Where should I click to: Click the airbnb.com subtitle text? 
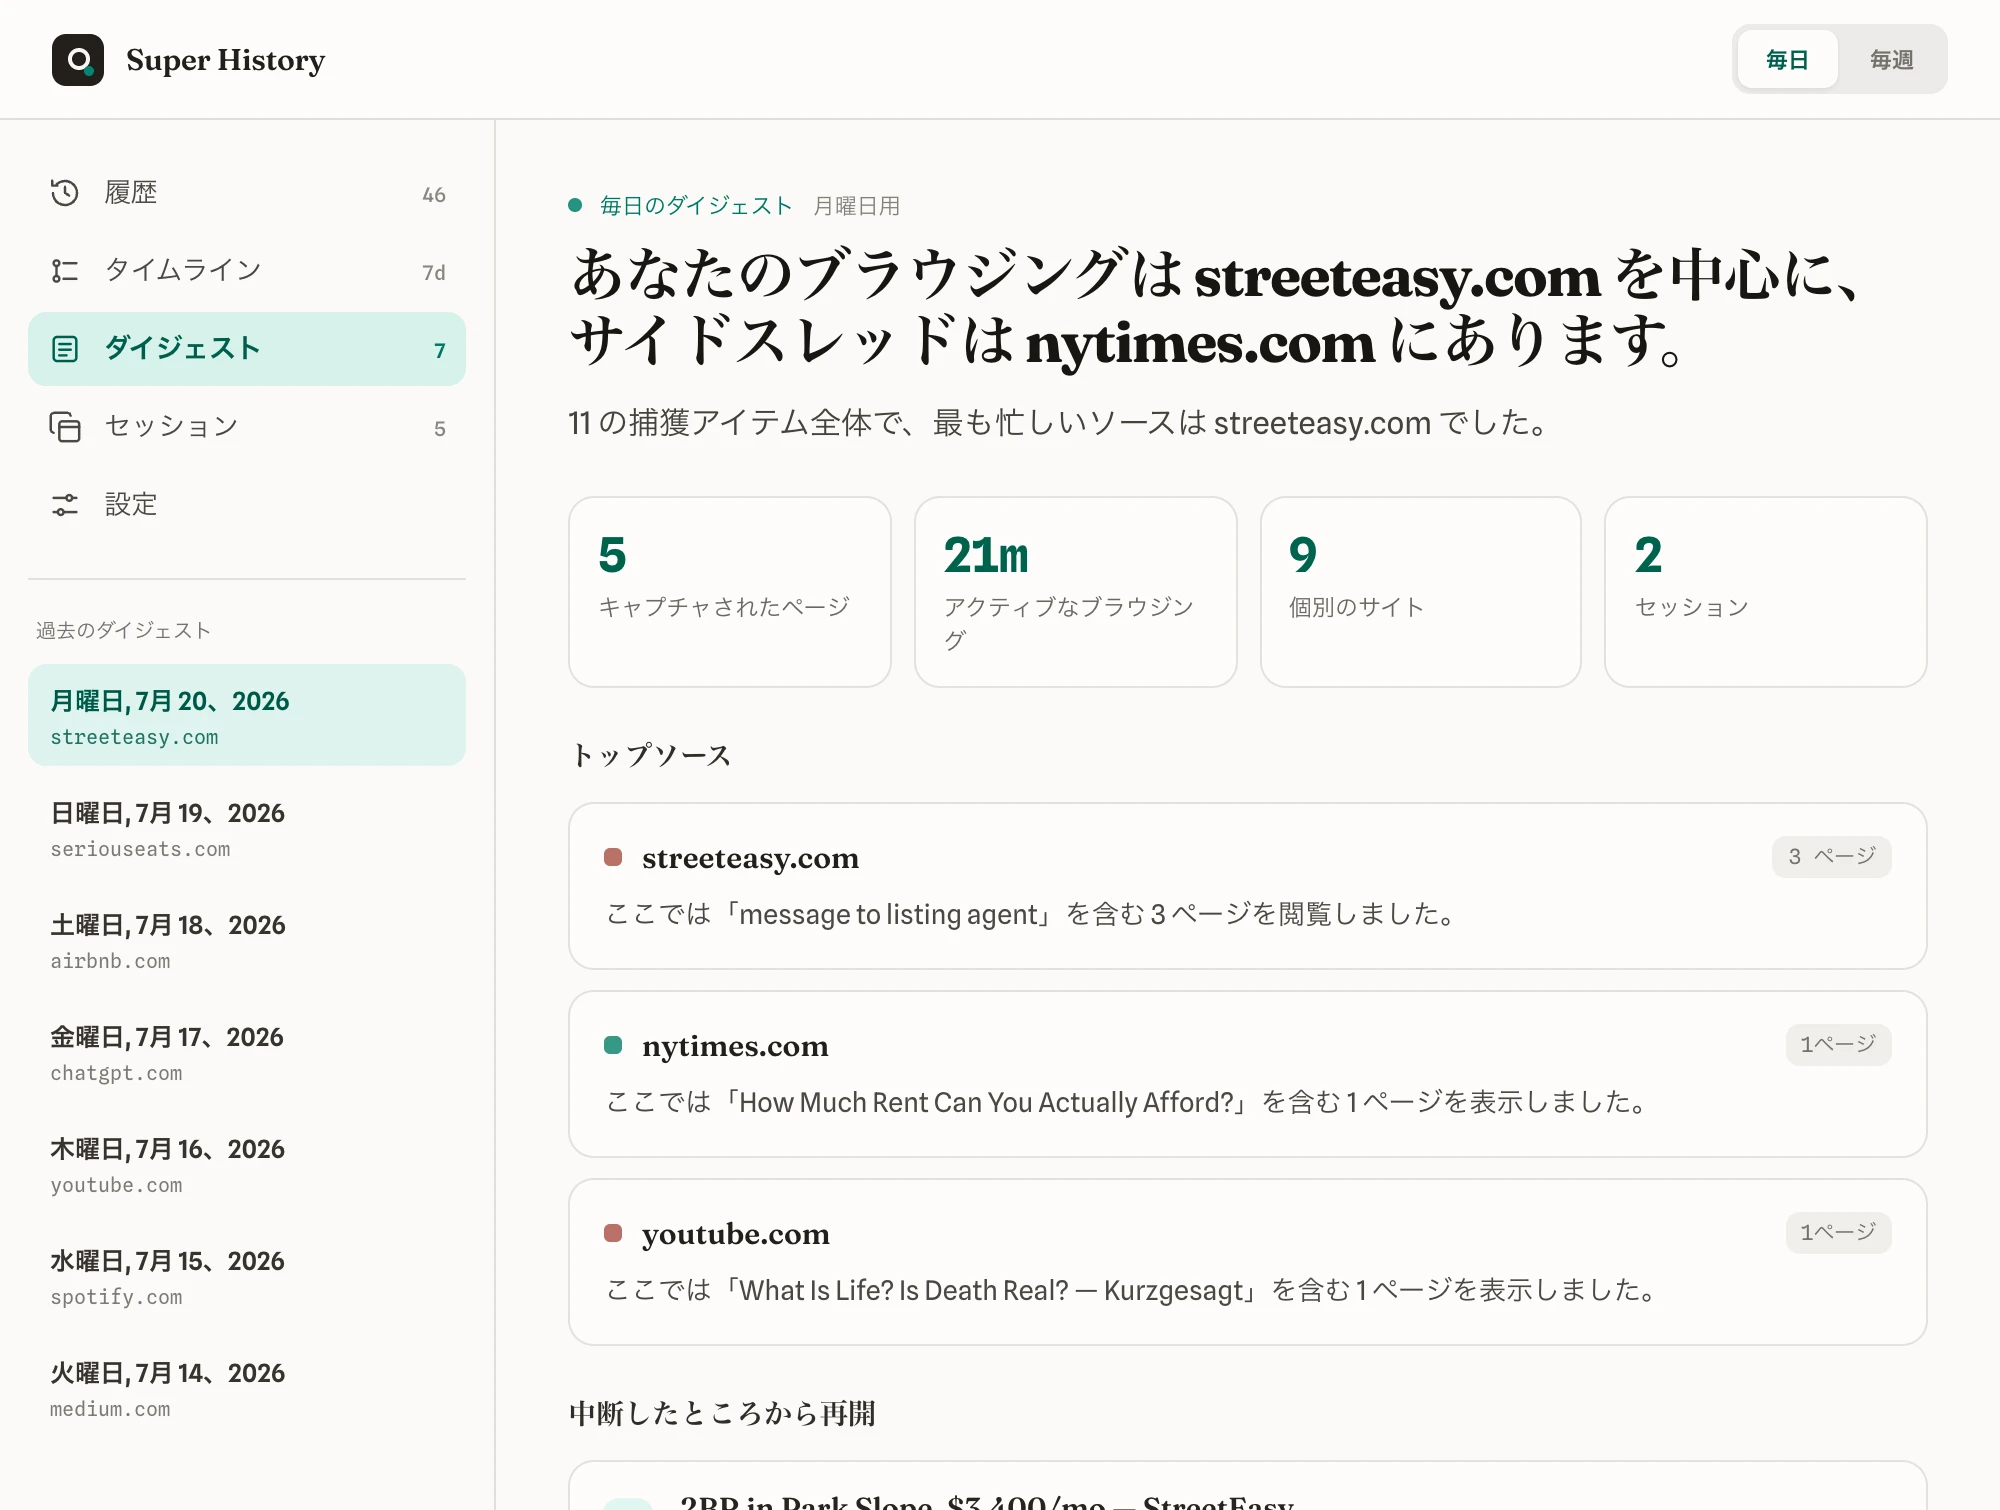point(110,961)
